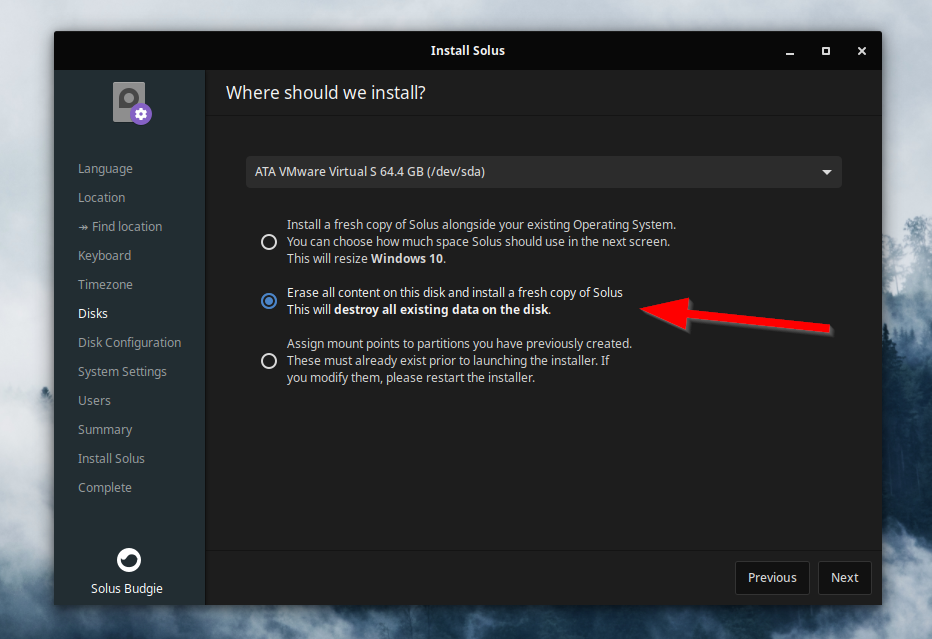Viewport: 932px width, 639px height.
Task: Select erase all content on disk option
Action: (x=269, y=301)
